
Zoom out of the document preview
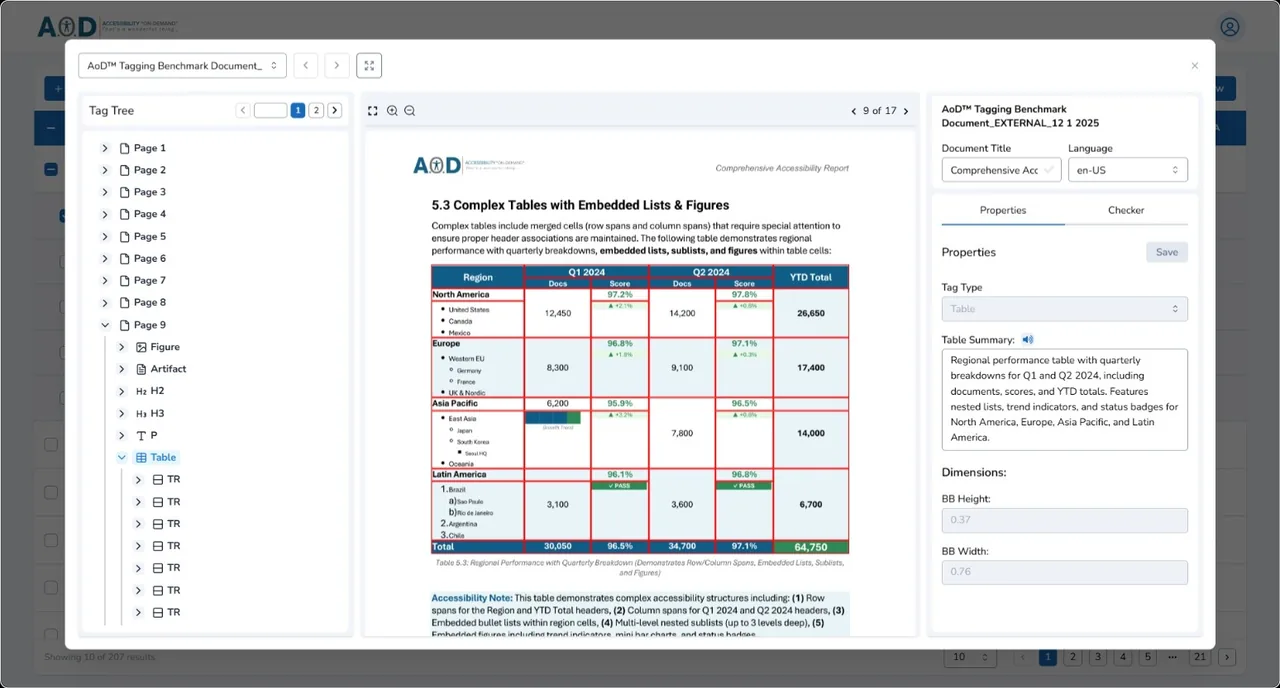[x=409, y=111]
